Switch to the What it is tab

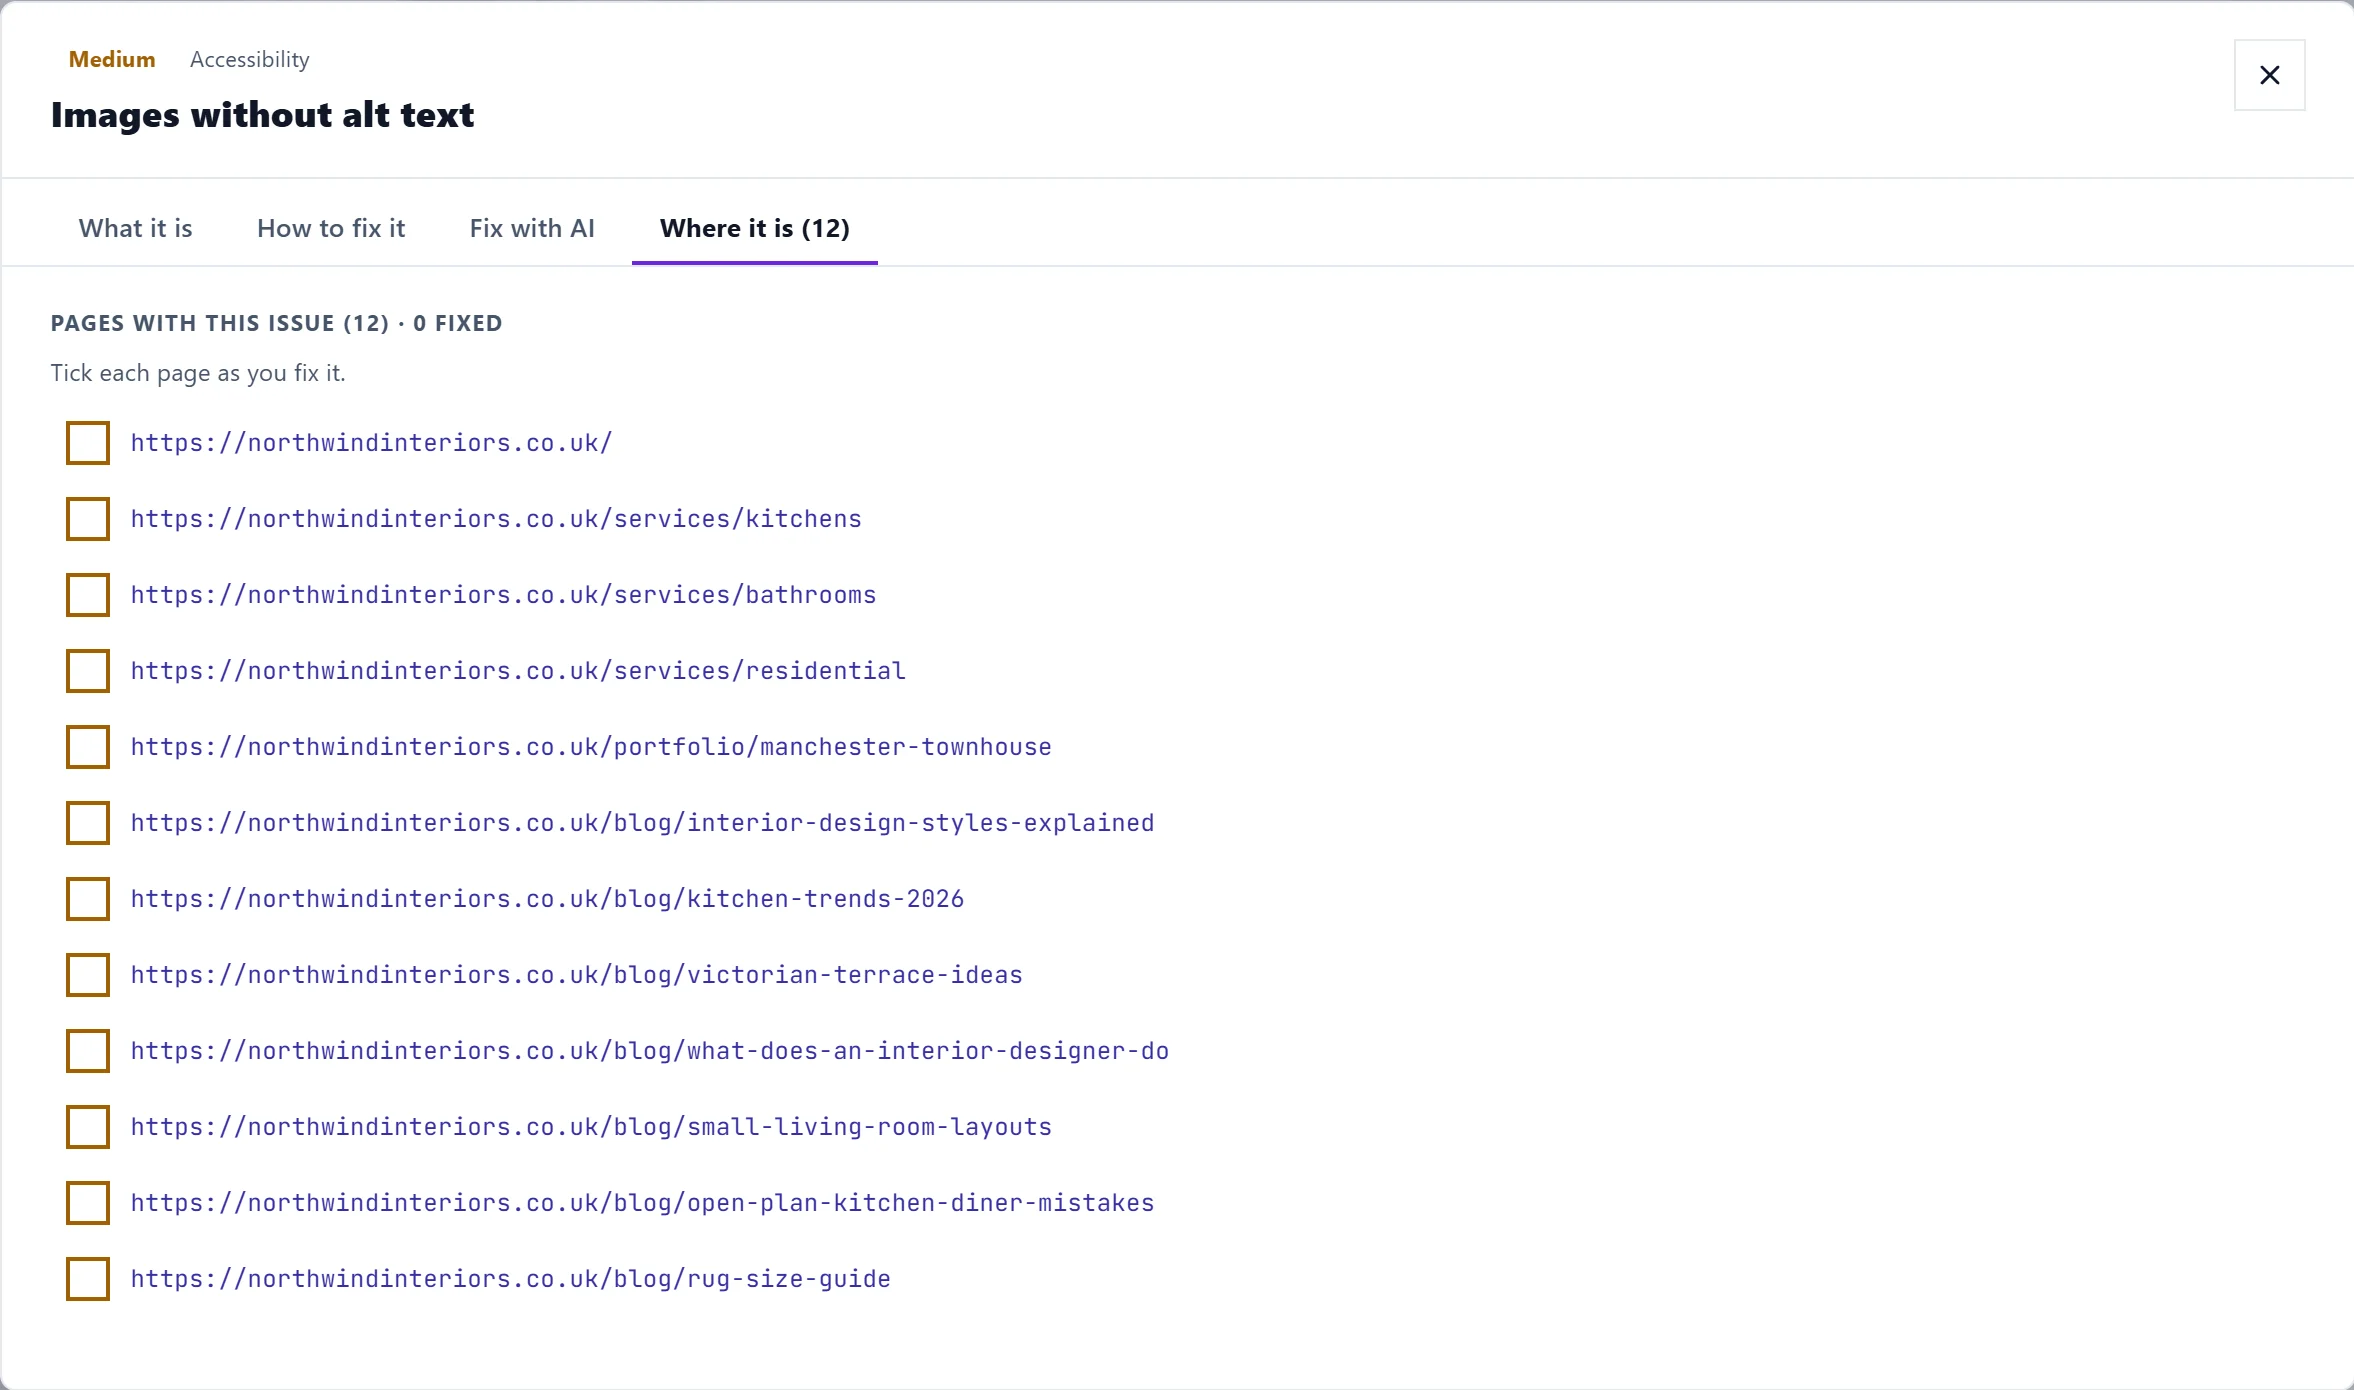[136, 228]
